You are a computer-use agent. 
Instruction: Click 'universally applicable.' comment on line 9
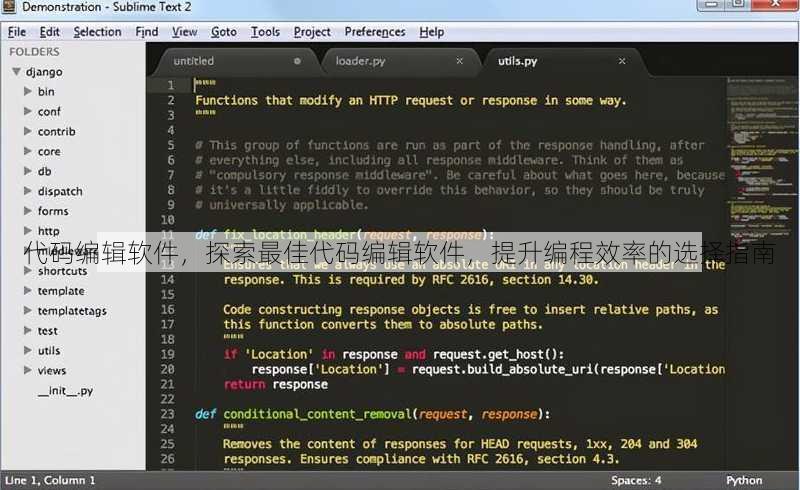pyautogui.click(x=282, y=205)
